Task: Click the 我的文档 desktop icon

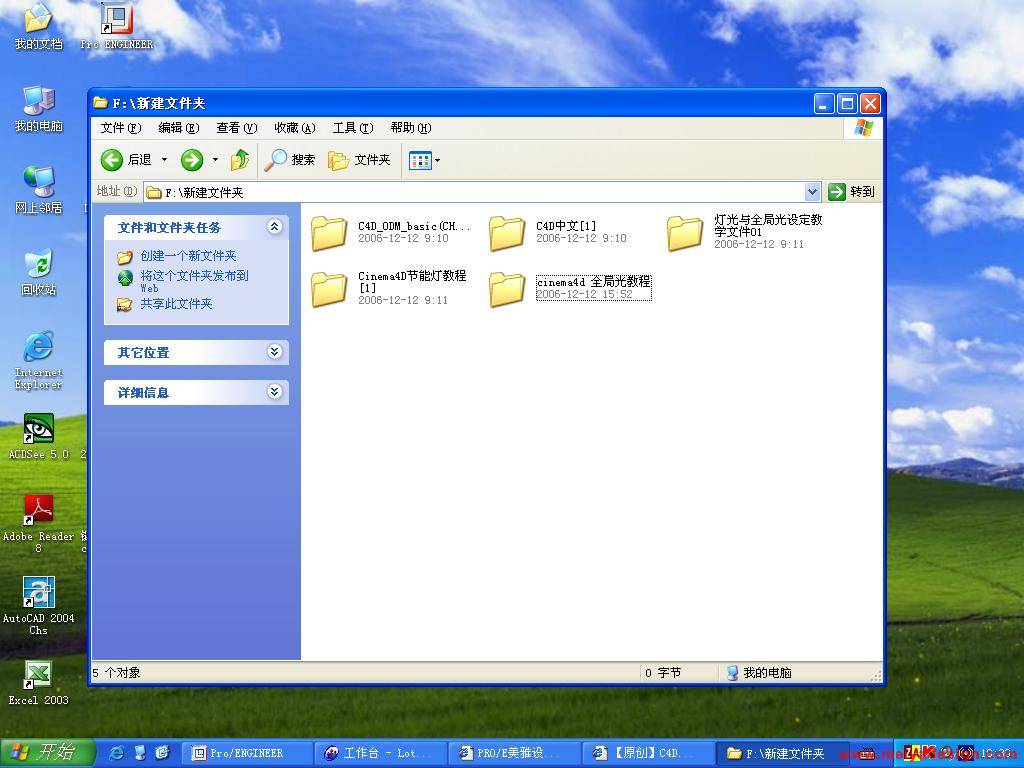Action: point(38,26)
